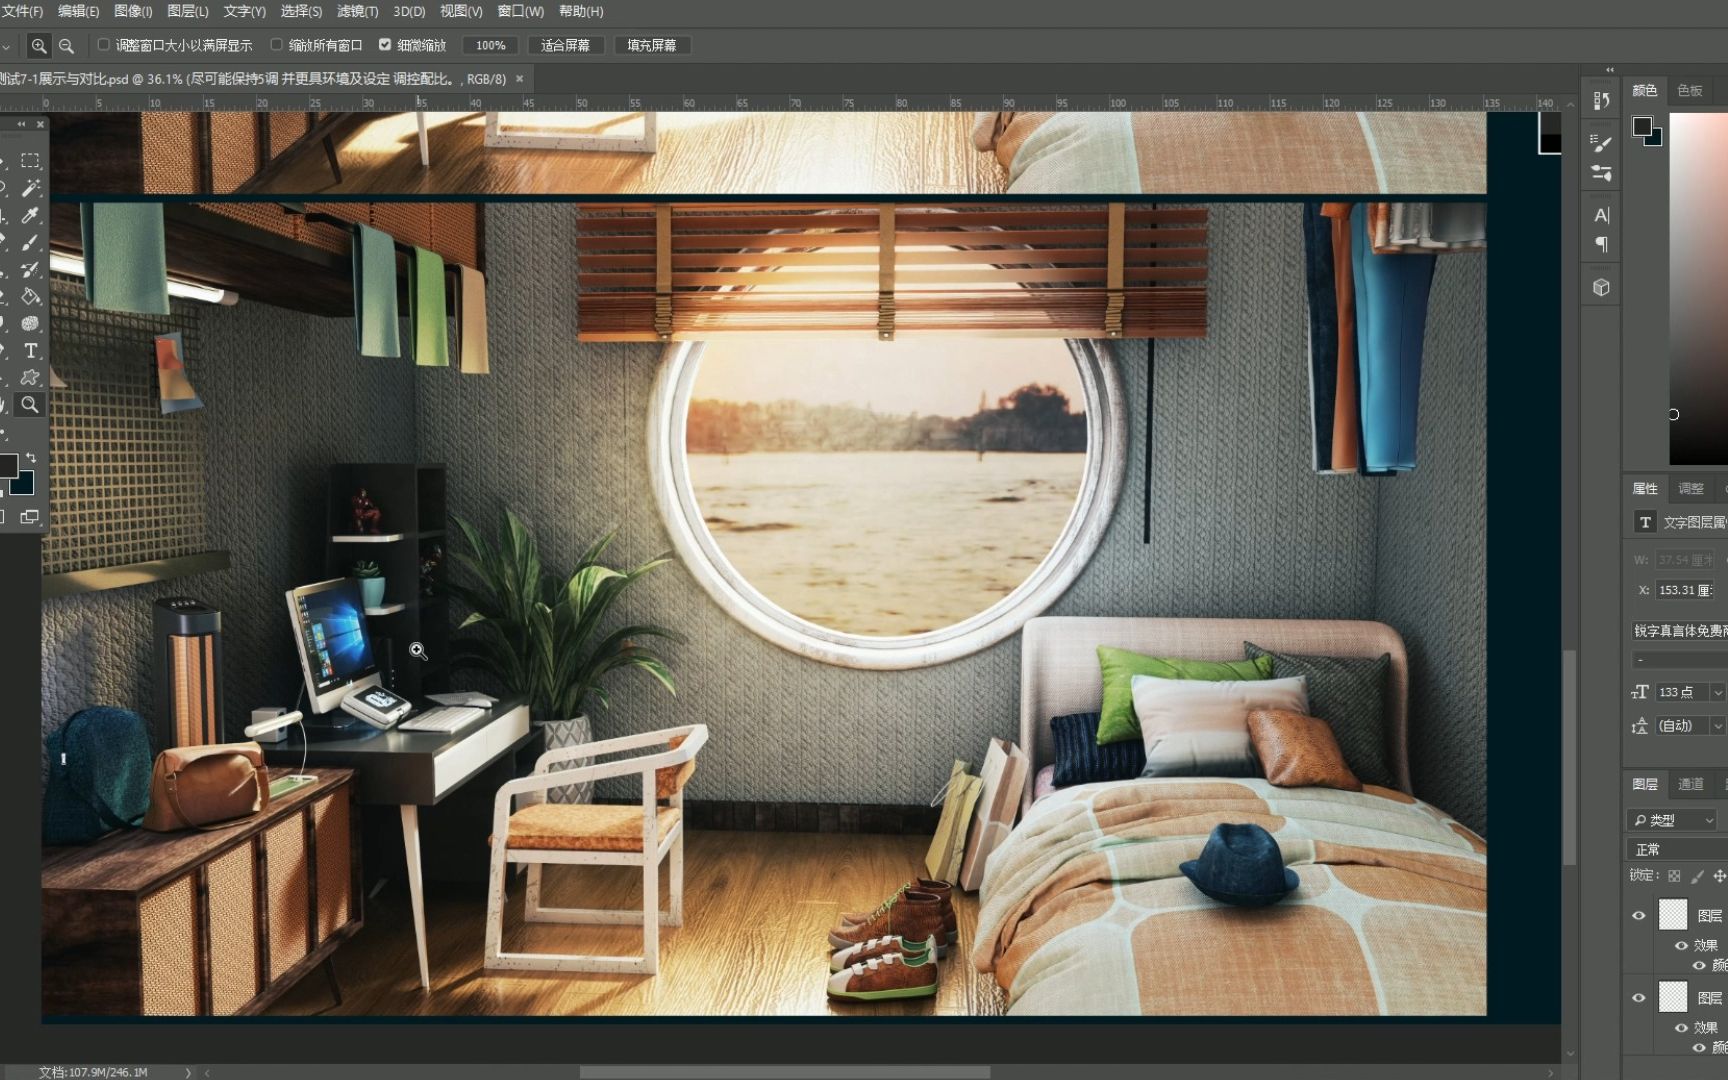Select the Eyedropper tool
Screen dimensions: 1728x1080
[x=30, y=215]
